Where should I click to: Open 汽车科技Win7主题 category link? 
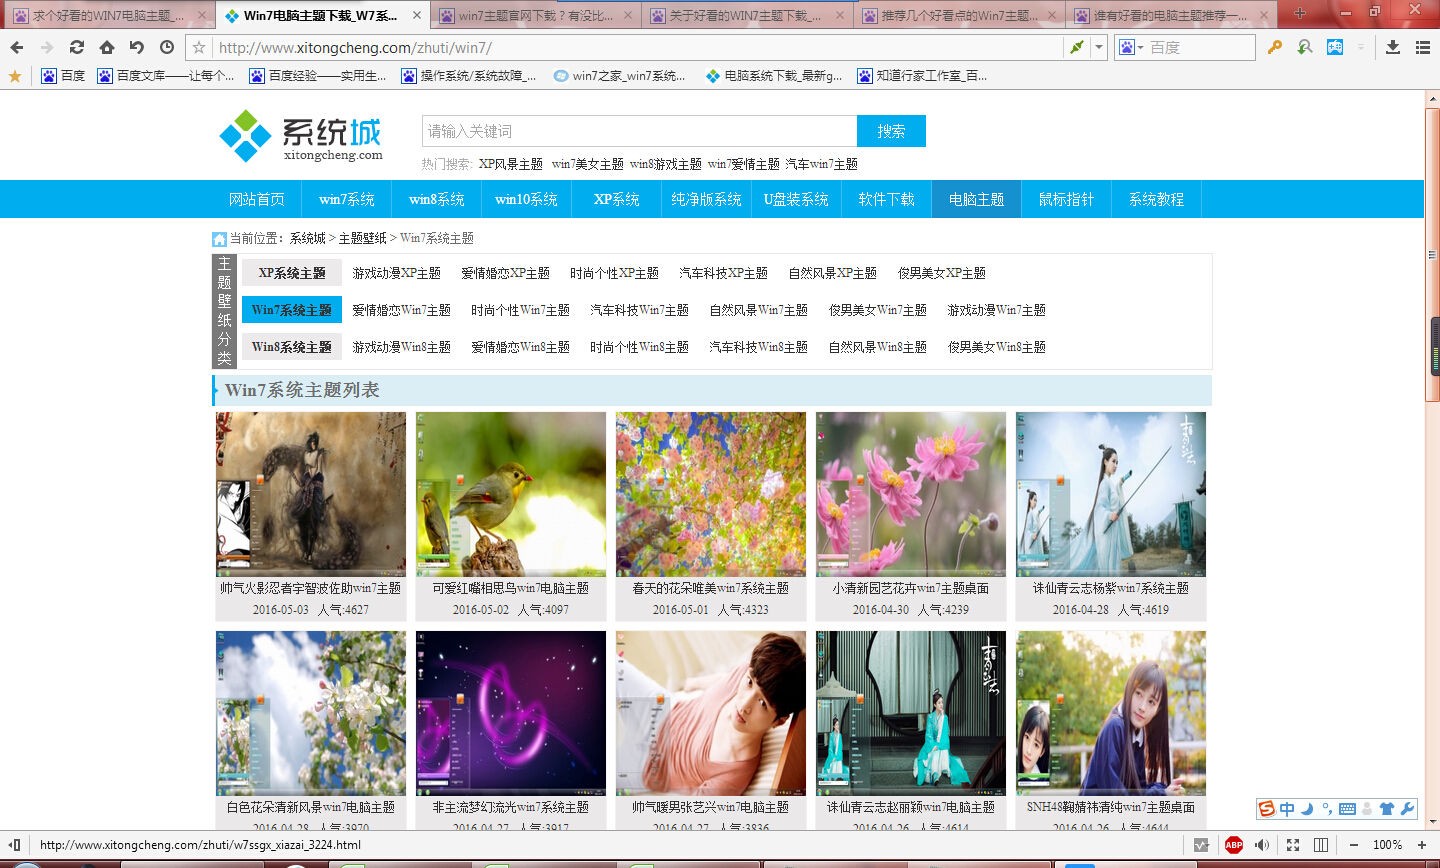(x=639, y=310)
